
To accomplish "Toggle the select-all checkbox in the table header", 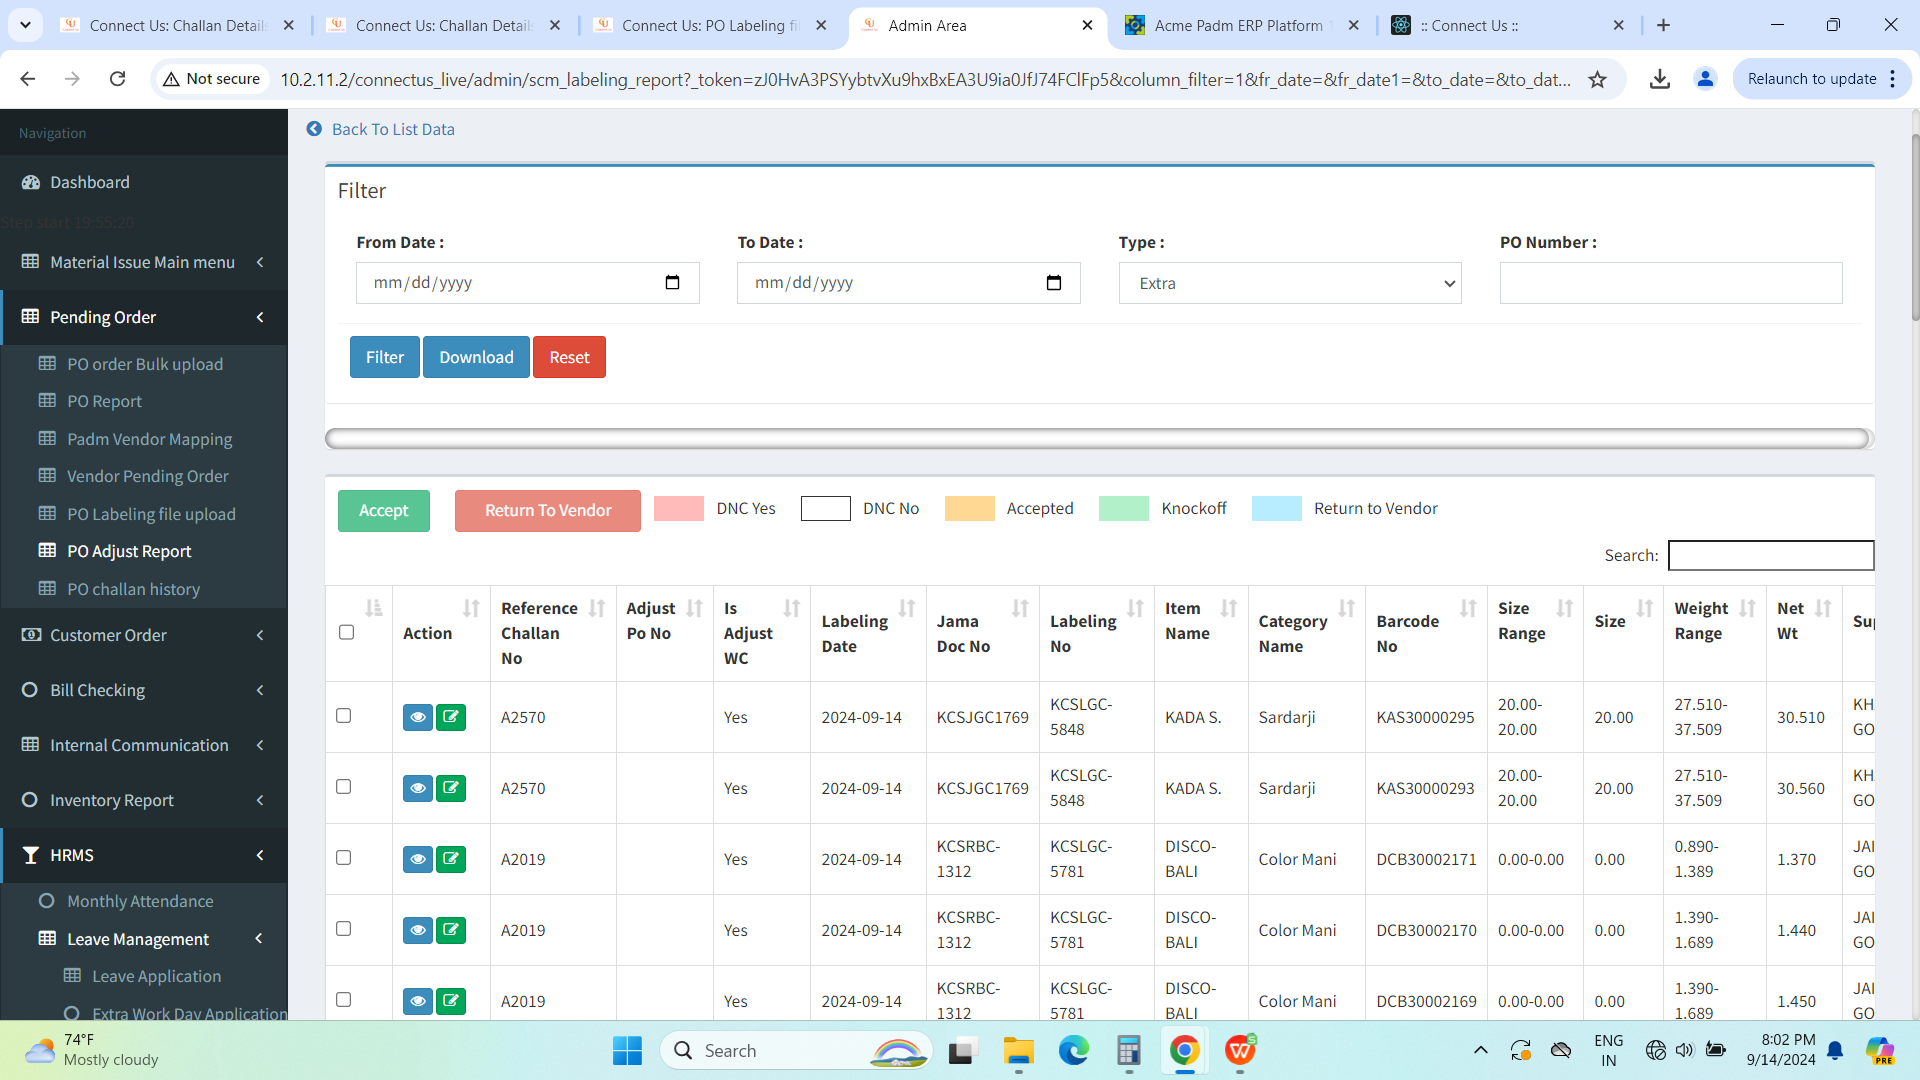I will coord(346,632).
